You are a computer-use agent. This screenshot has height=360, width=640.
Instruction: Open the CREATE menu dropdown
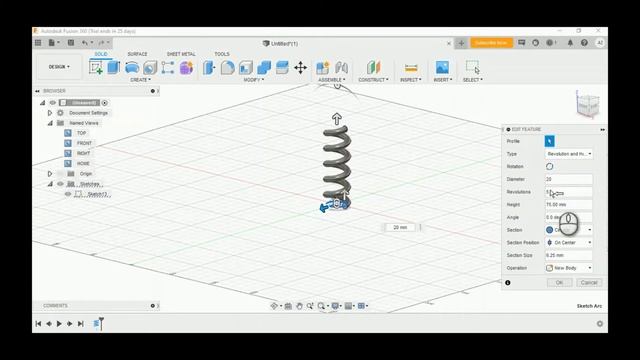point(140,80)
